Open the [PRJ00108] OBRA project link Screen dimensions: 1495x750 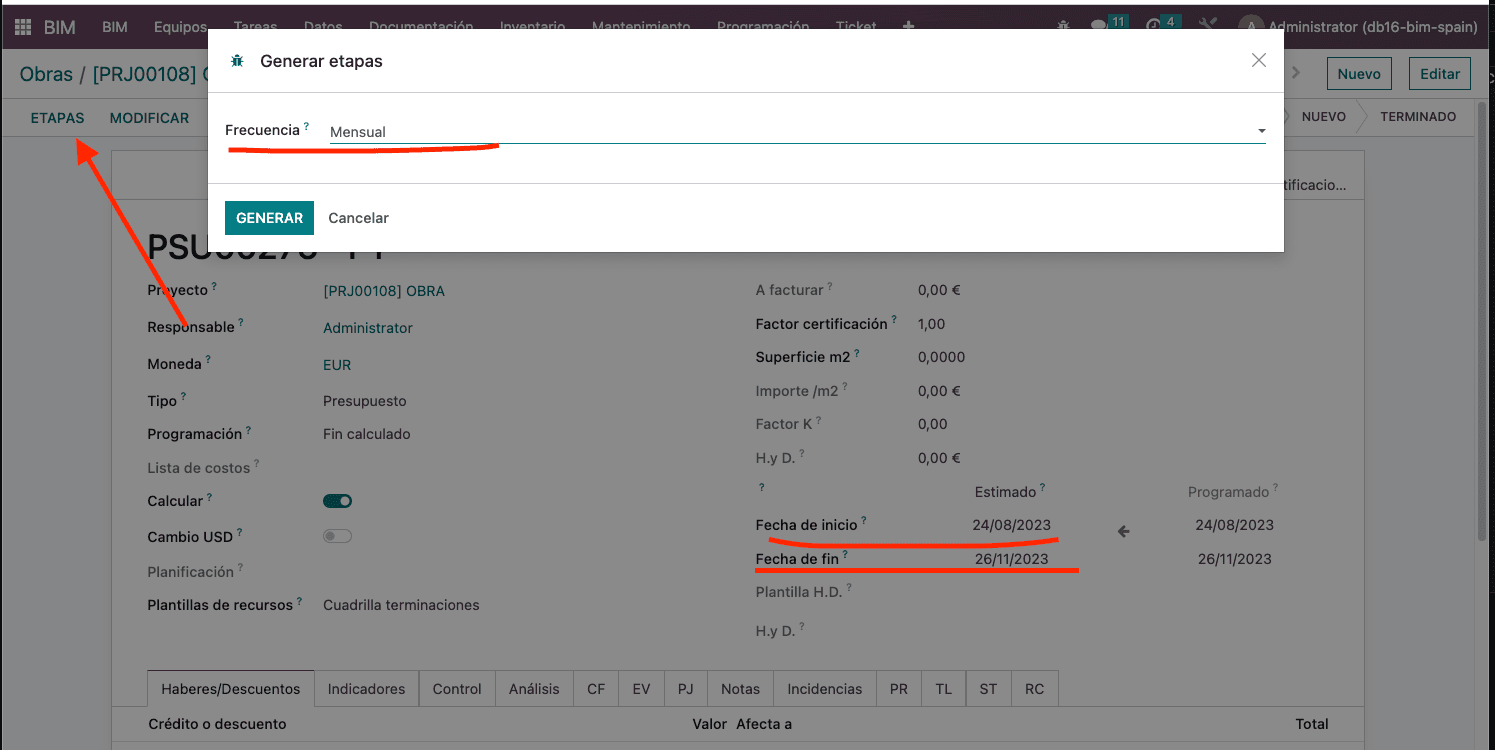(x=383, y=291)
